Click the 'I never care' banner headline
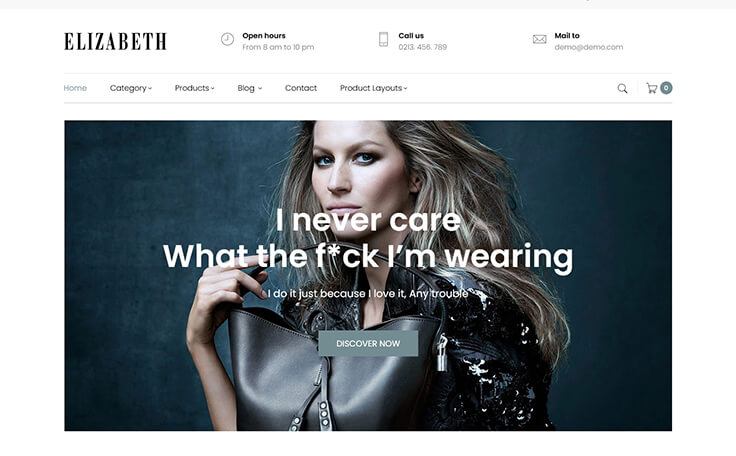The image size is (736, 456). pos(368,220)
